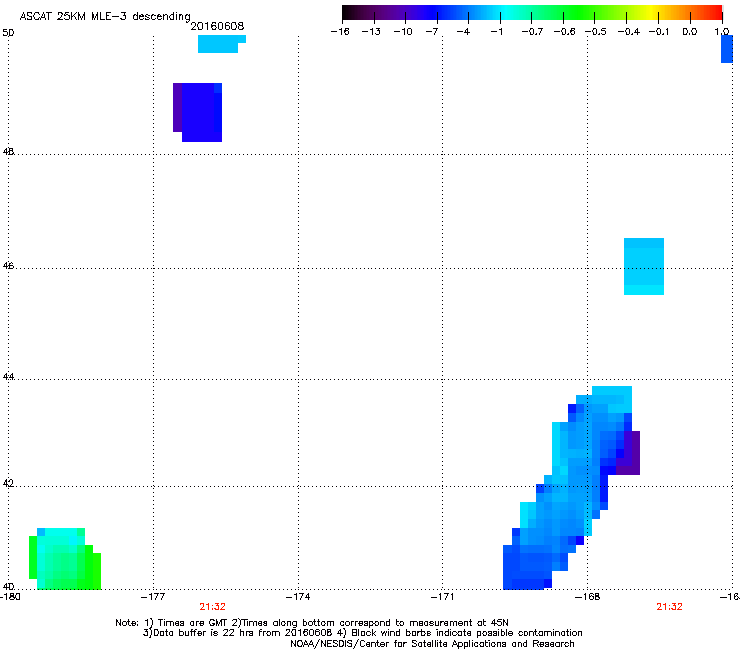Click the note line '3)Data buffer is 22 hrs'
Viewport: 740px width, 650px height.
pos(362,633)
